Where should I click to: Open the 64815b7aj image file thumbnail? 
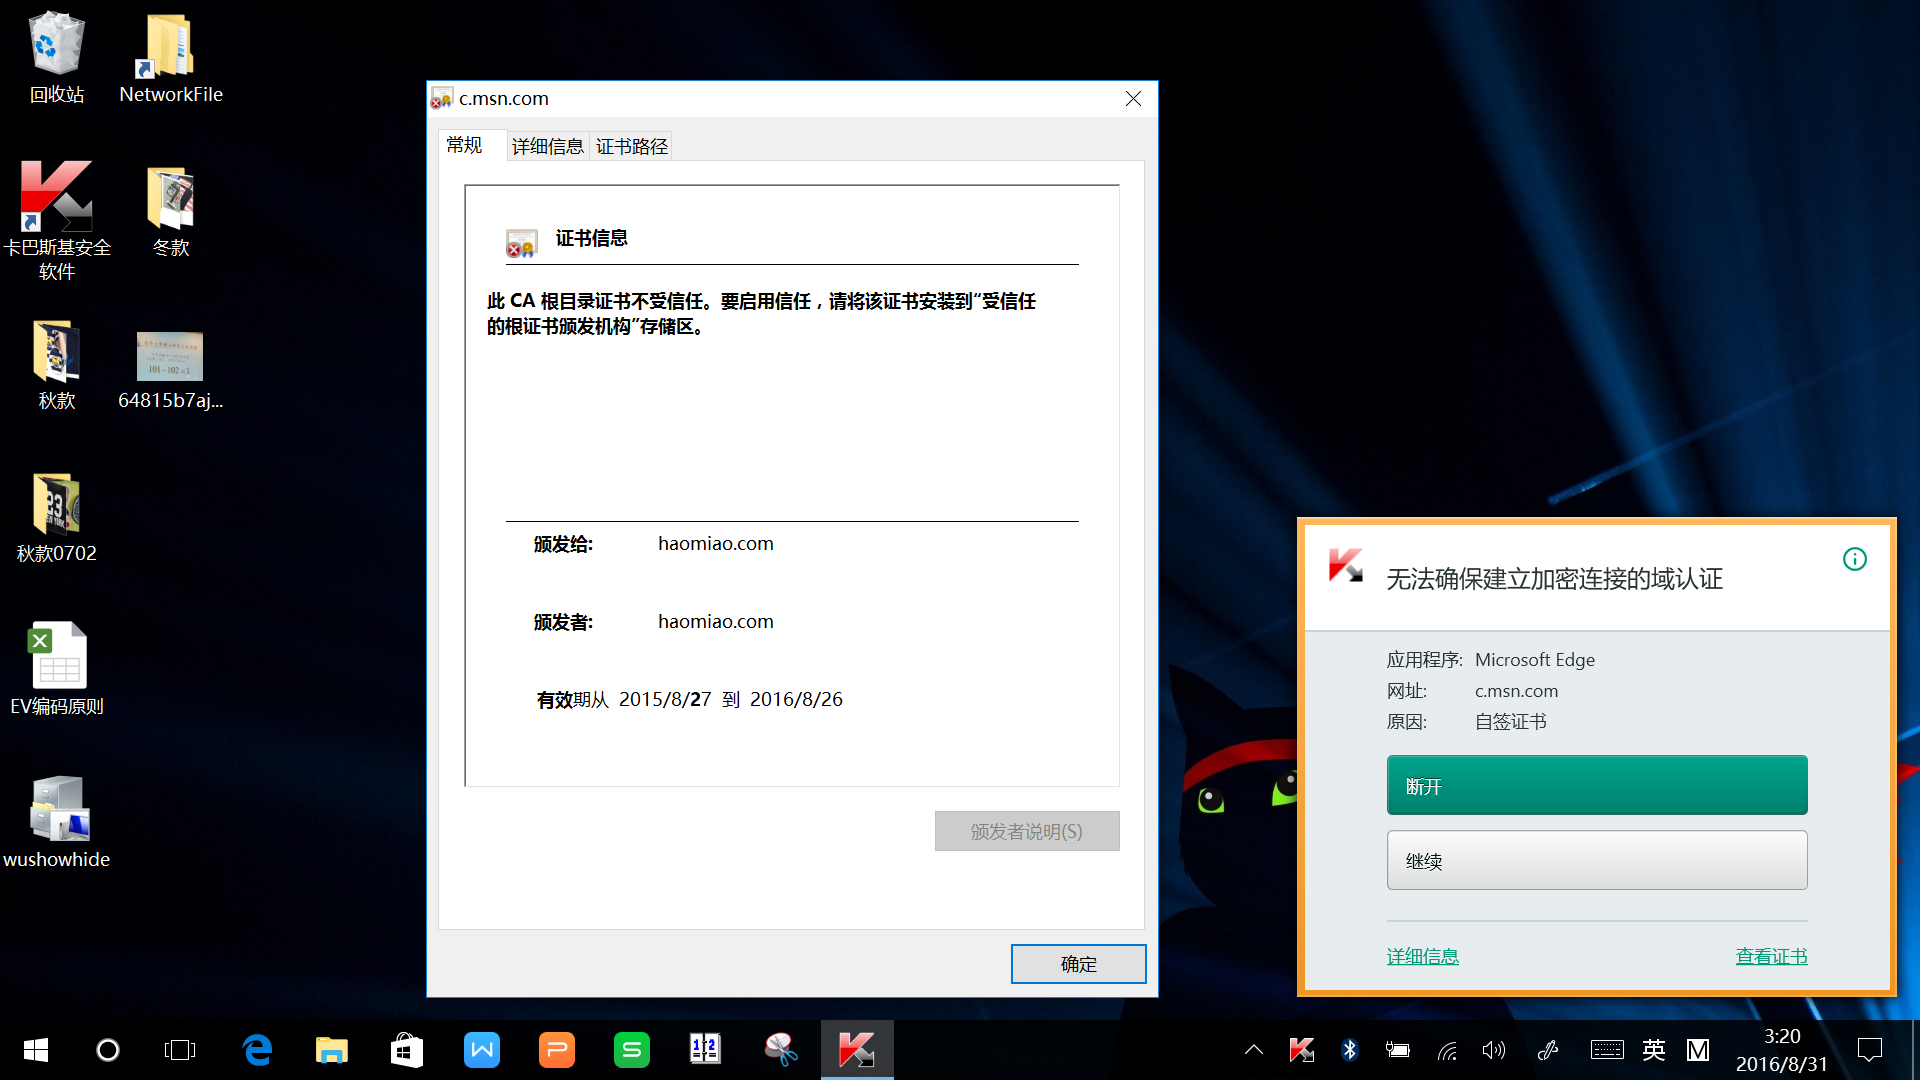point(170,369)
